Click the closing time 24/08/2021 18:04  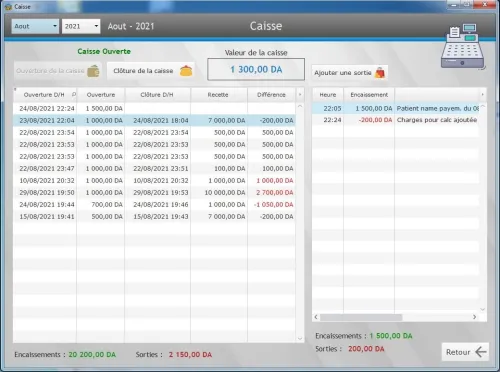[161, 120]
